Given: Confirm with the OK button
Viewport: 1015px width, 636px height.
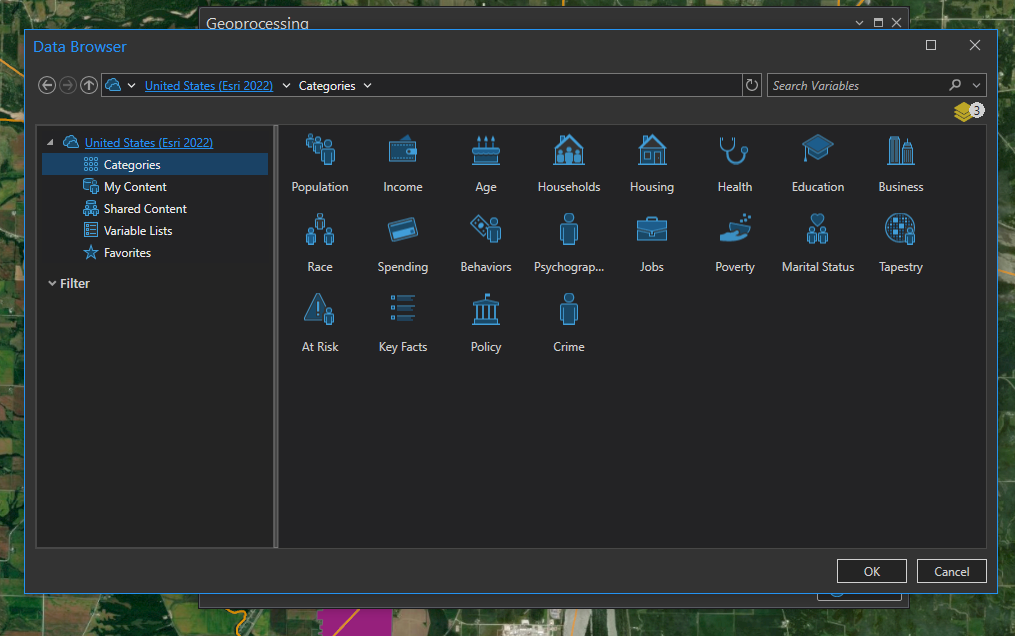Looking at the screenshot, I should pyautogui.click(x=871, y=571).
